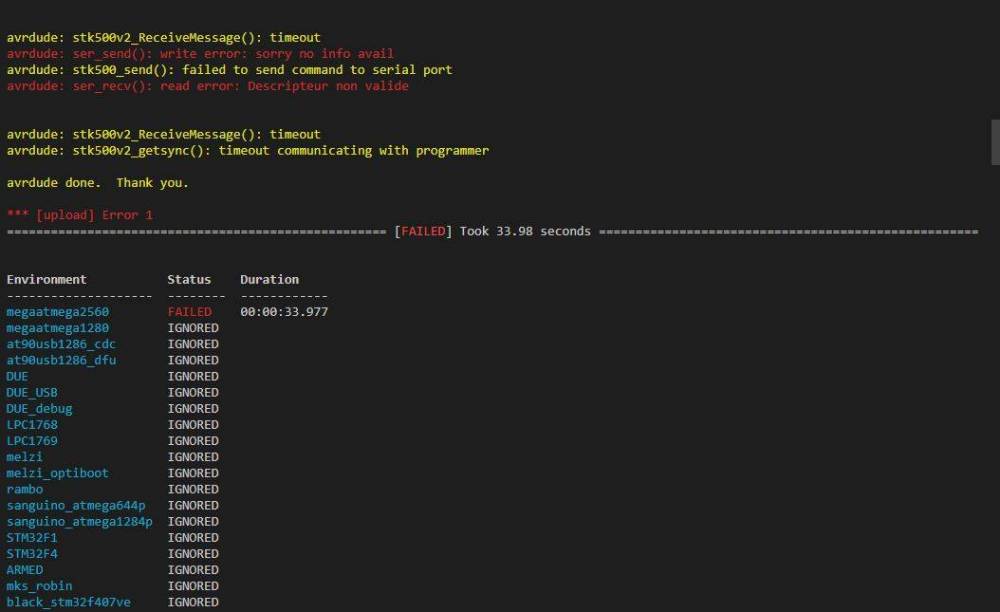The image size is (1000, 612).
Task: Select the at90usb1286_cdc environment entry
Action: pos(61,344)
